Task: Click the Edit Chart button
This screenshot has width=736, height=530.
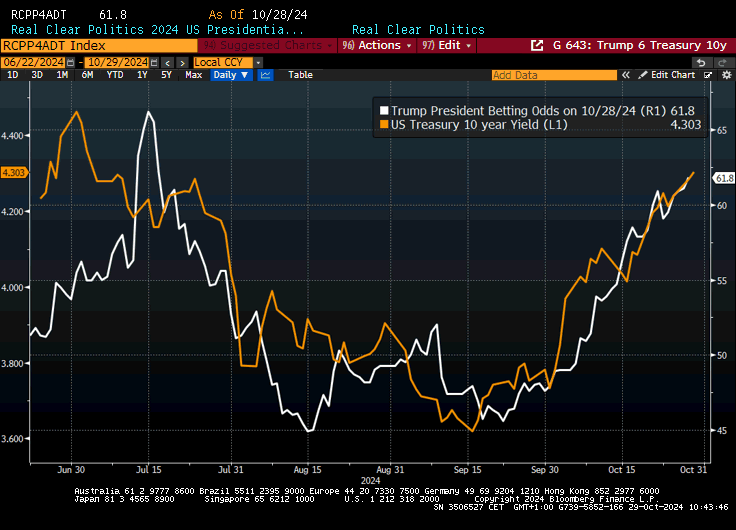Action: (x=667, y=75)
